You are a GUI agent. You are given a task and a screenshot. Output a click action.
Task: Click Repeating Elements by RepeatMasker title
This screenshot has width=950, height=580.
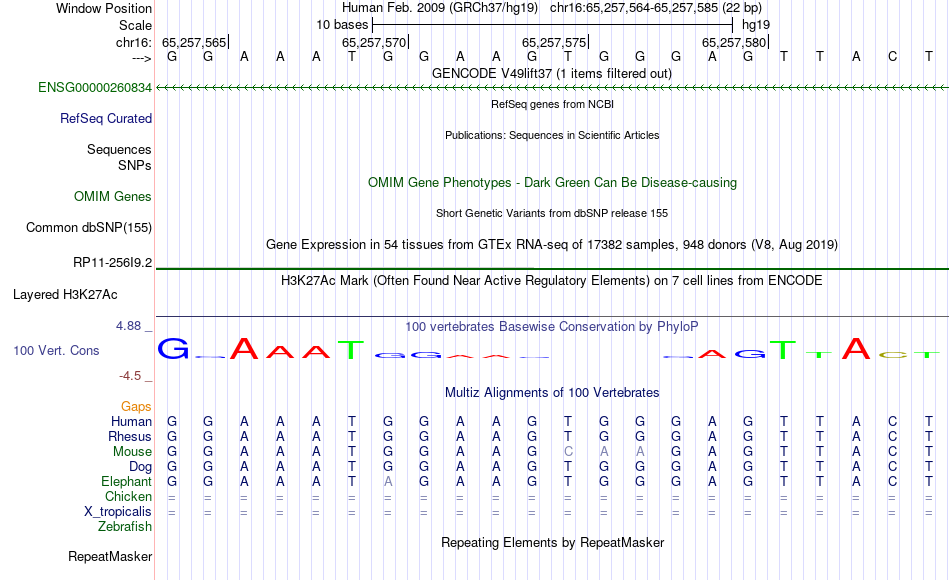pos(552,542)
